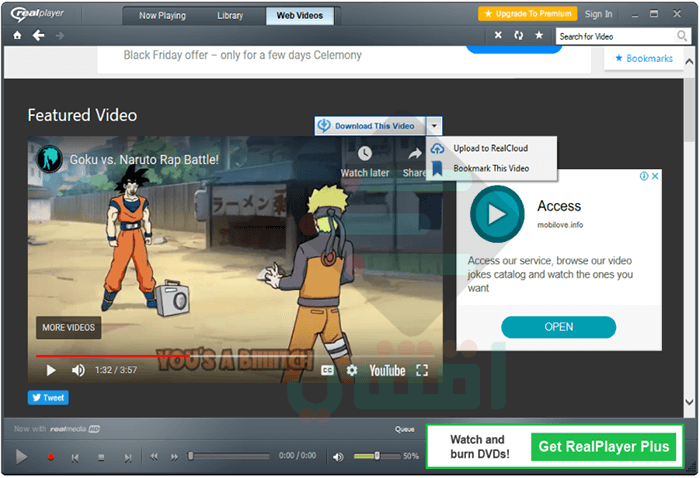Open the Watch later clock icon
The image size is (700, 478).
[365, 154]
